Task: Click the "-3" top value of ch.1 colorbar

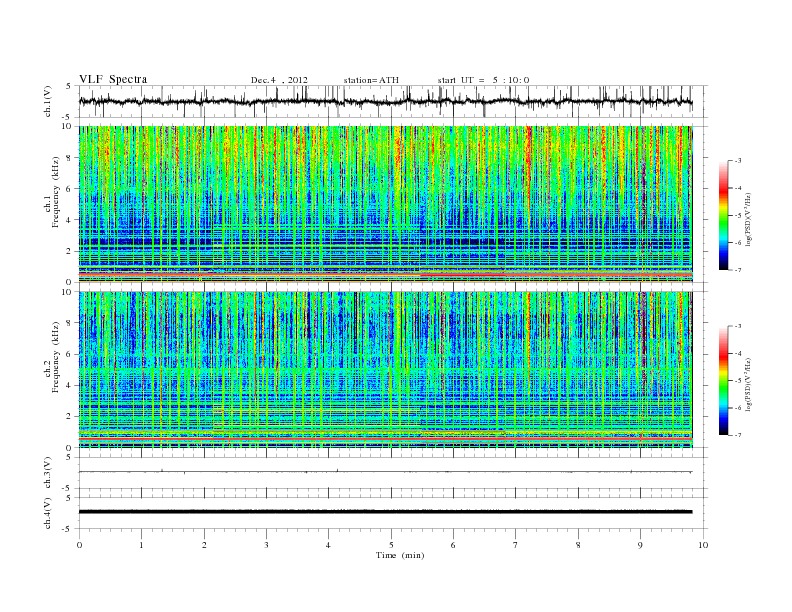Action: click(x=737, y=161)
